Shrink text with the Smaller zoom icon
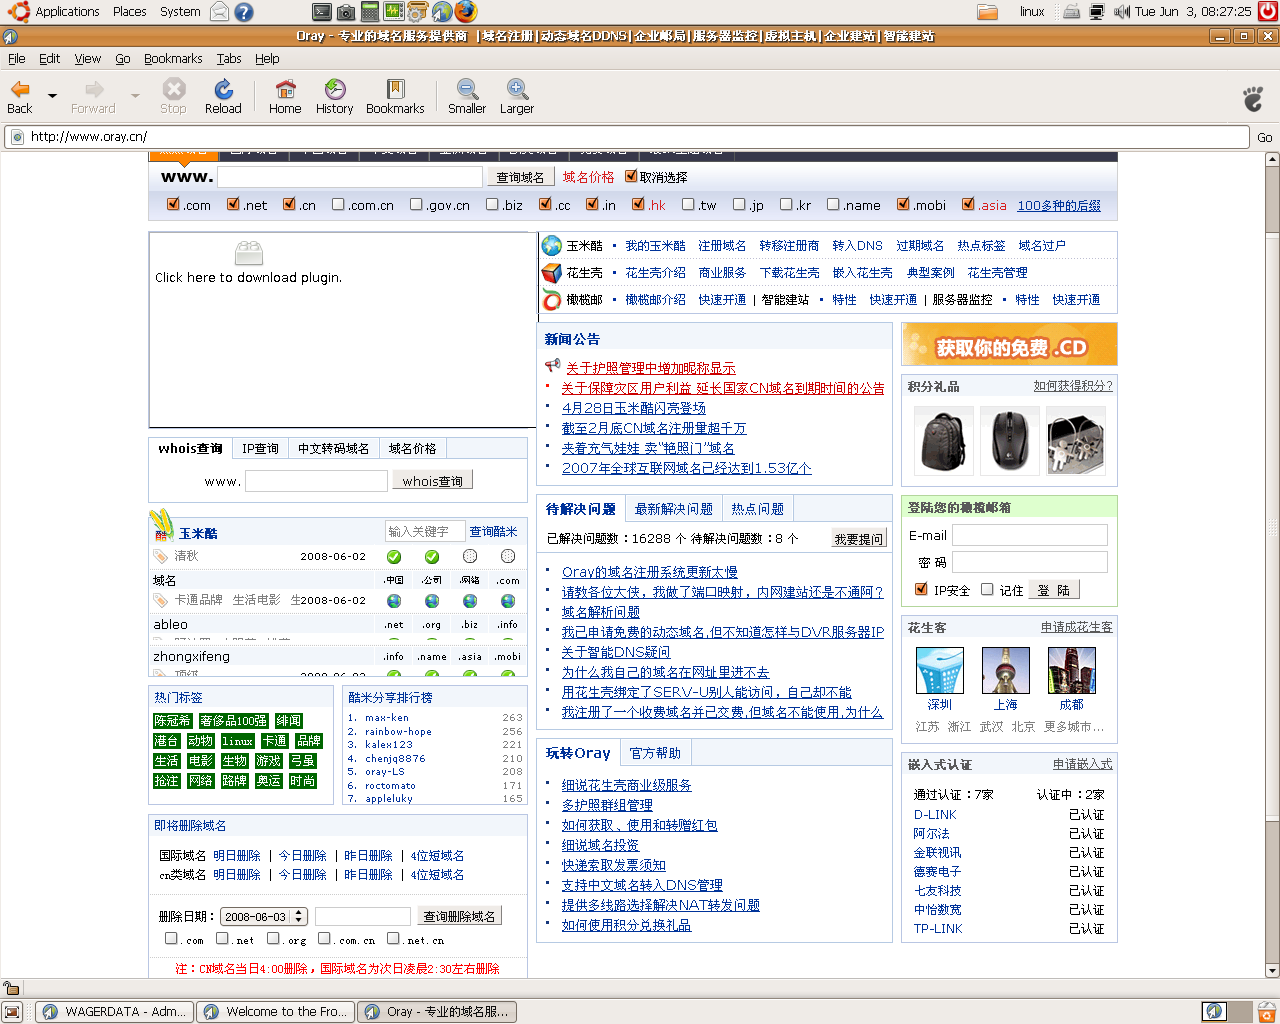The height and width of the screenshot is (1024, 1280). click(466, 96)
